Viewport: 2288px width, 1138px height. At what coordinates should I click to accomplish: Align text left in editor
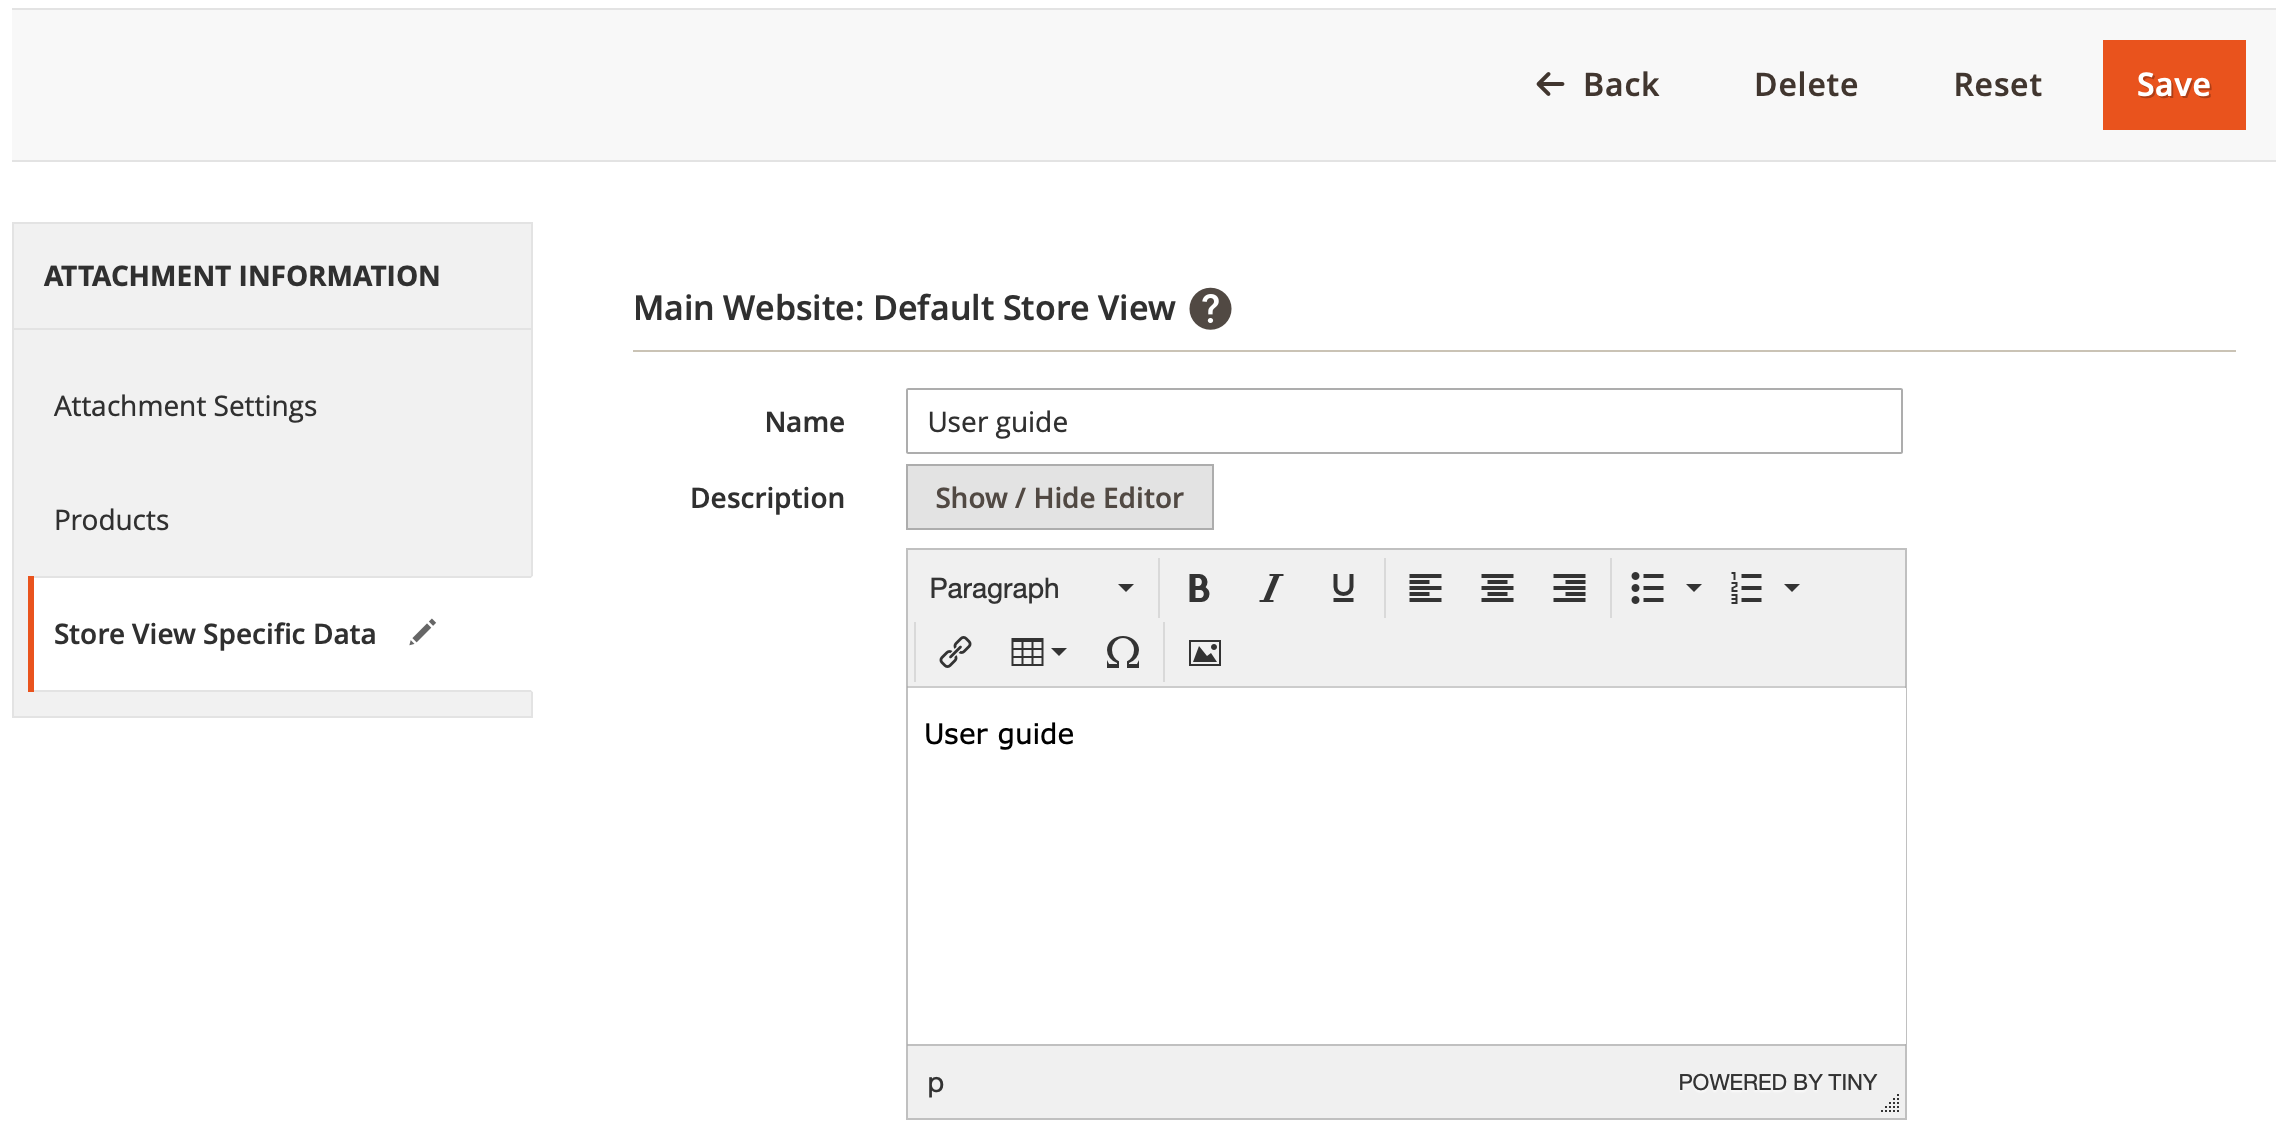(1425, 588)
